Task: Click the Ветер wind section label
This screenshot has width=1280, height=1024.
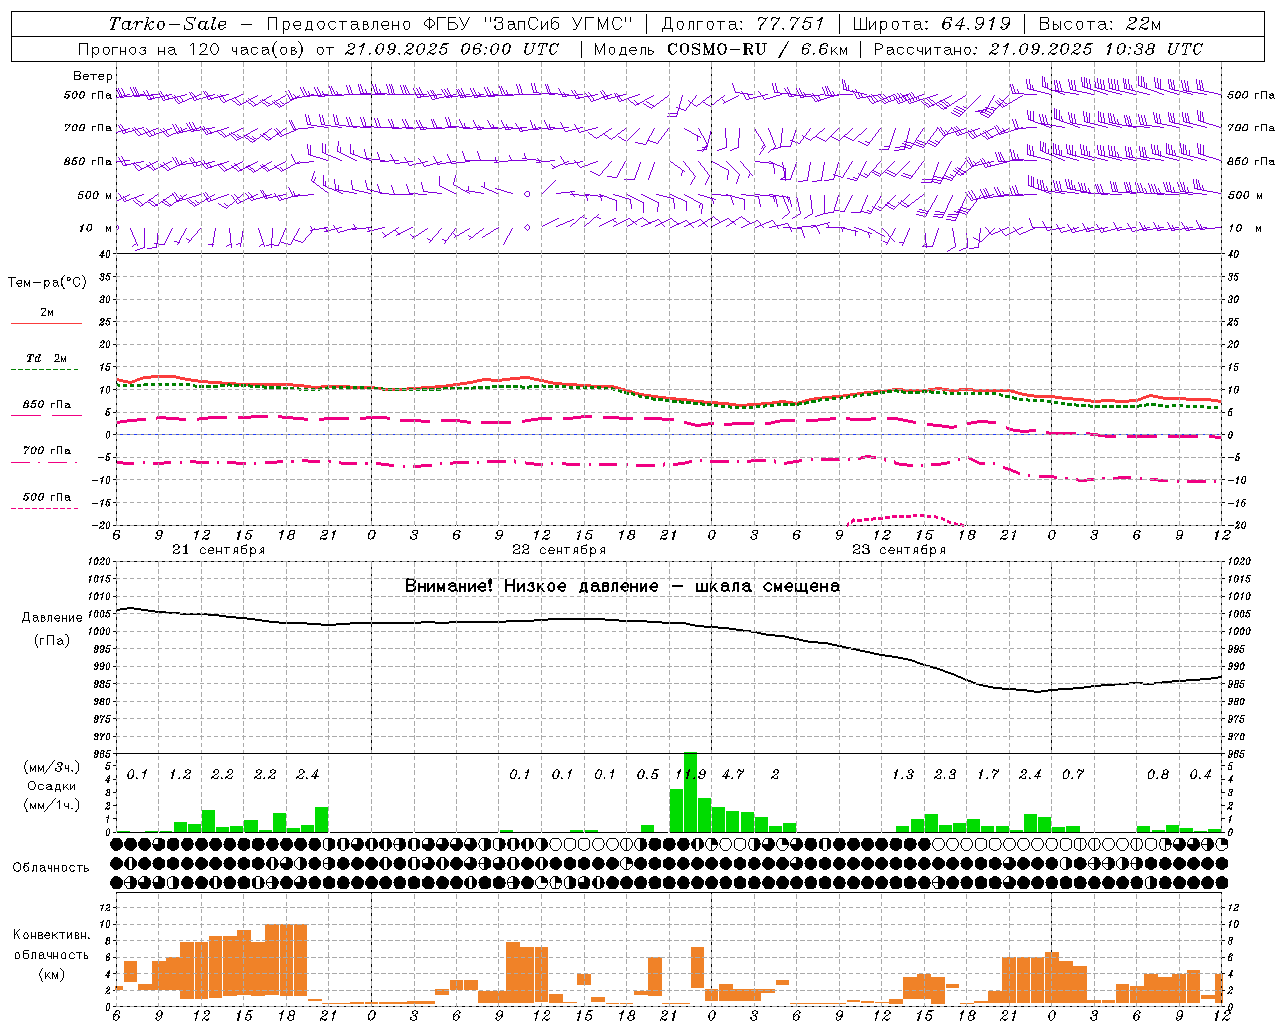Action: click(93, 76)
